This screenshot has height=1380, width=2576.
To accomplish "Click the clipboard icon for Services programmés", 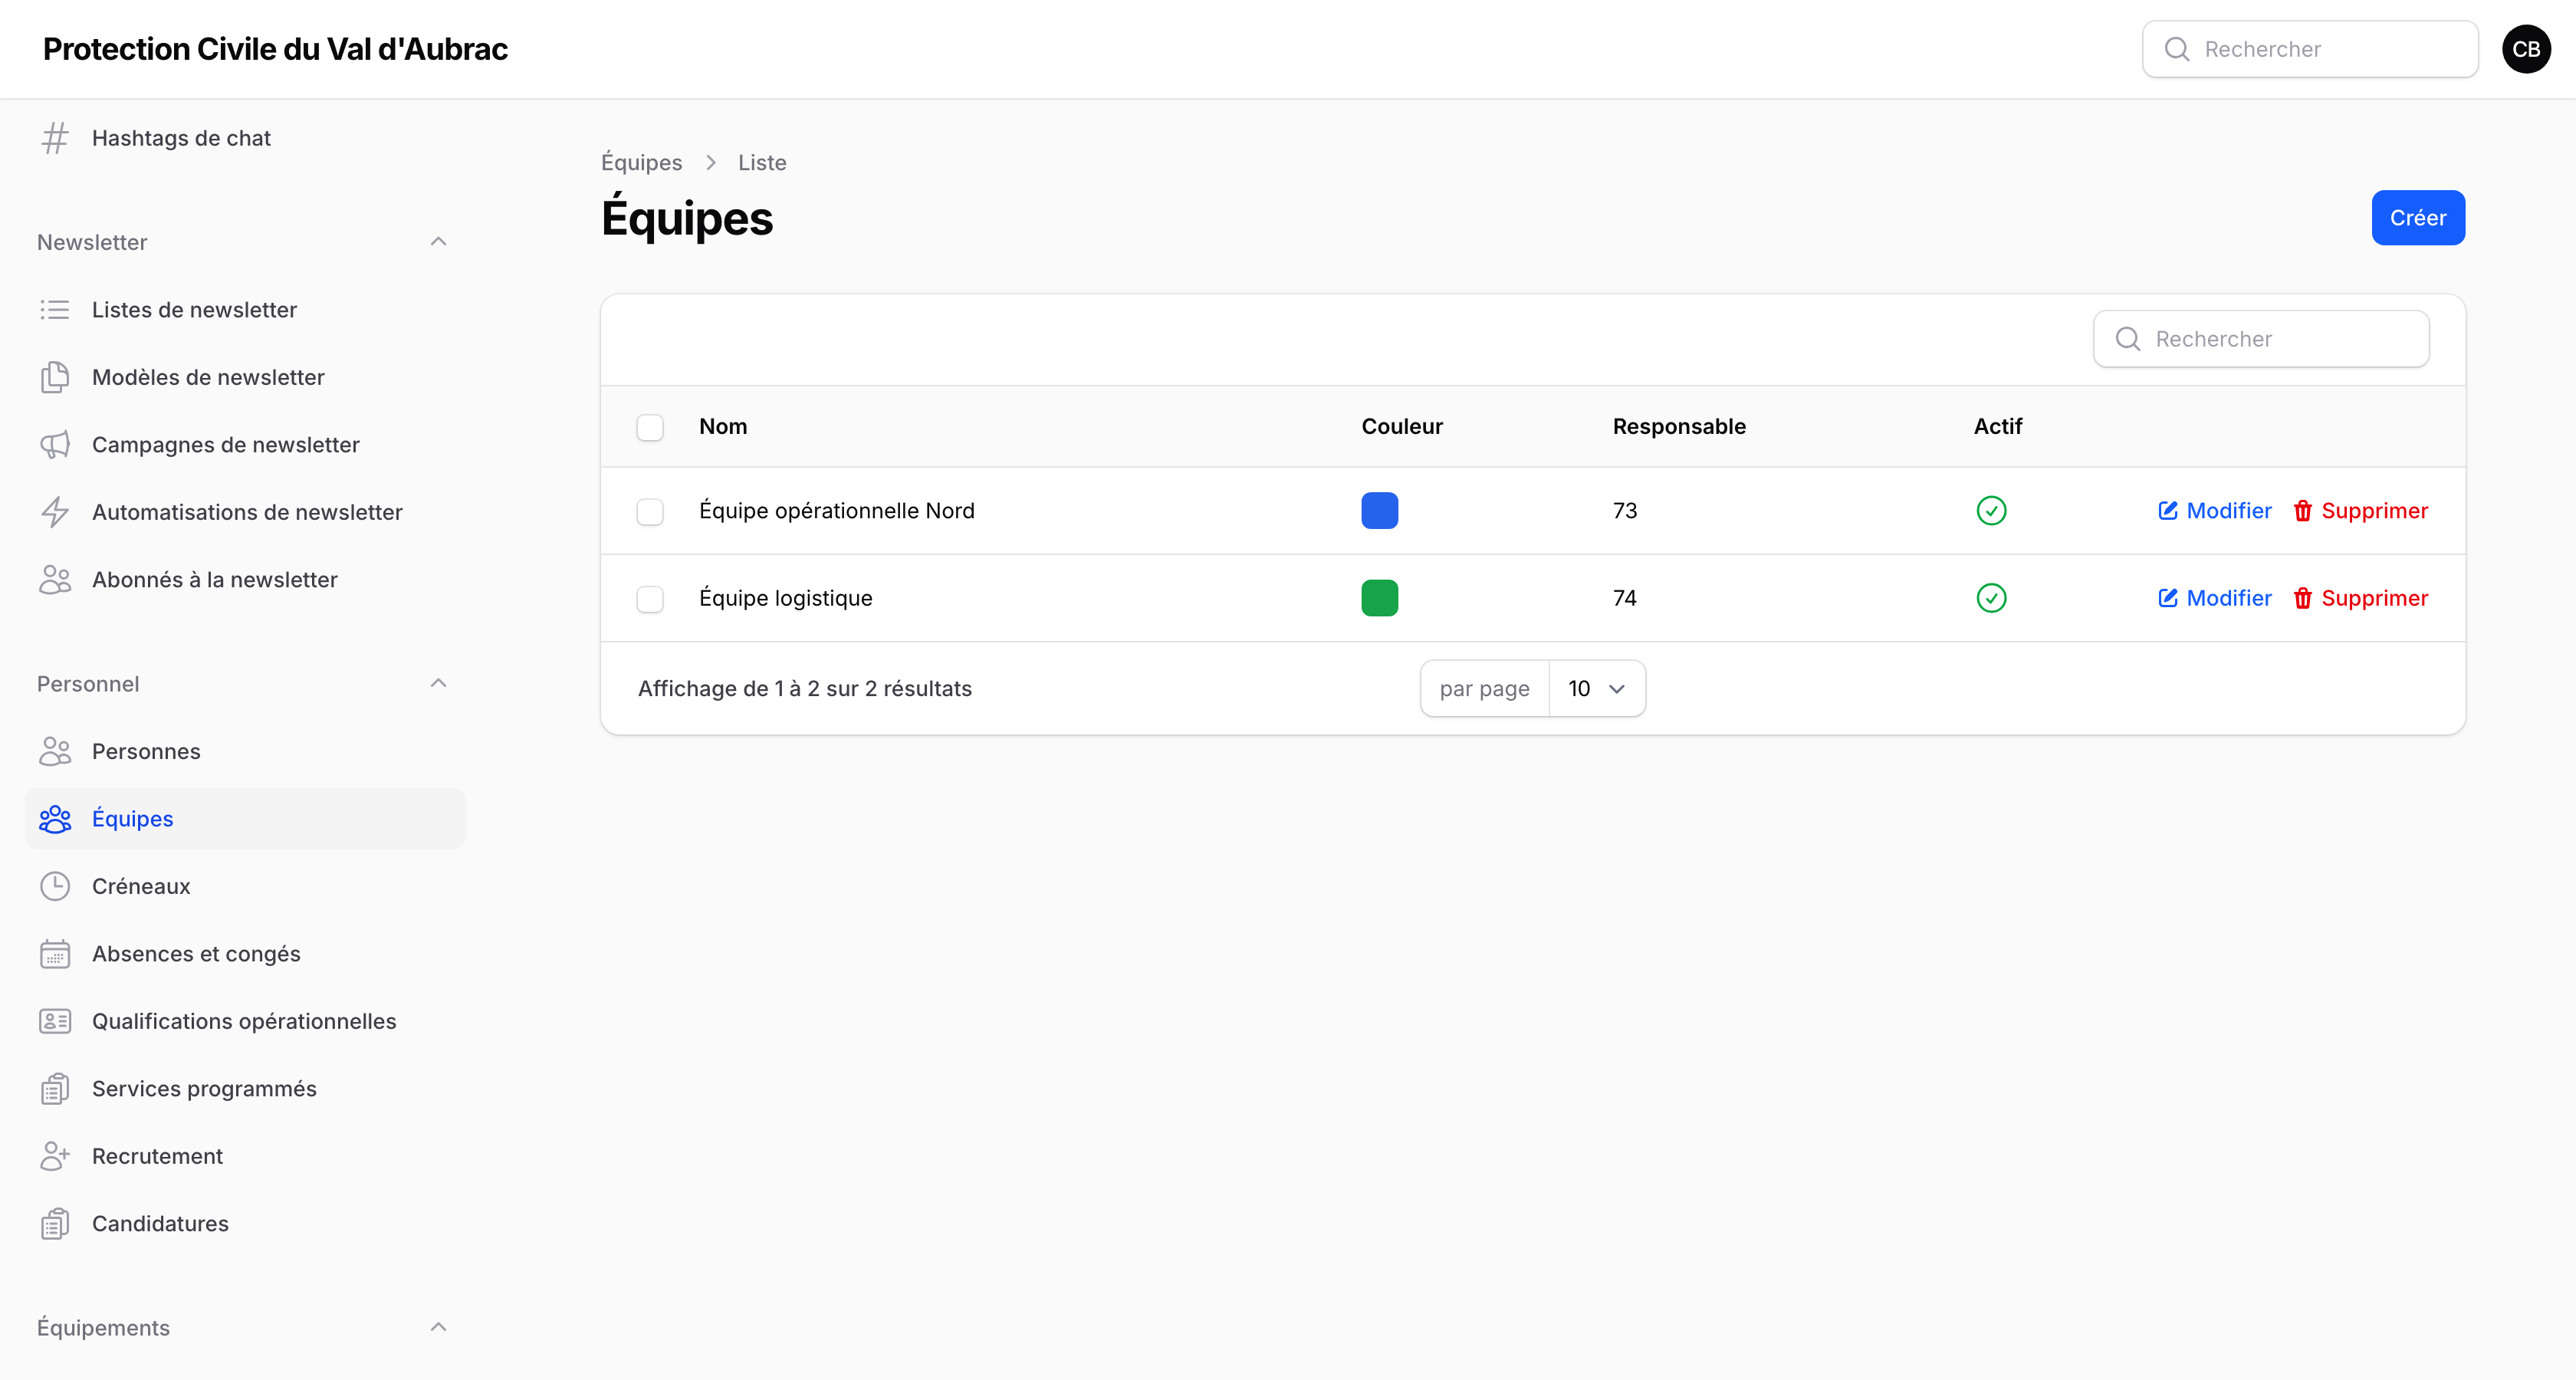I will coord(55,1089).
